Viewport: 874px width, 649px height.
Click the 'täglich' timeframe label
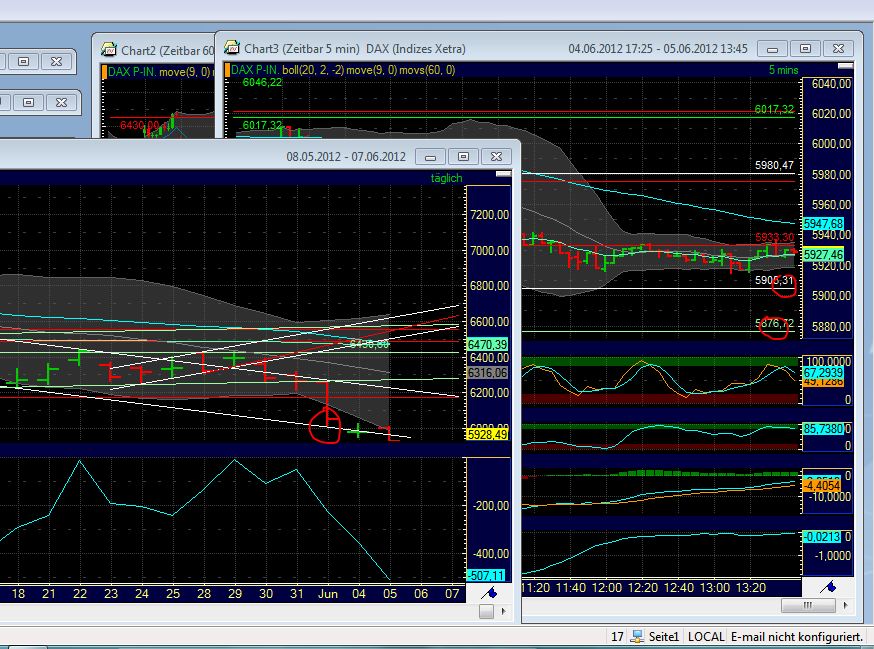coord(446,178)
